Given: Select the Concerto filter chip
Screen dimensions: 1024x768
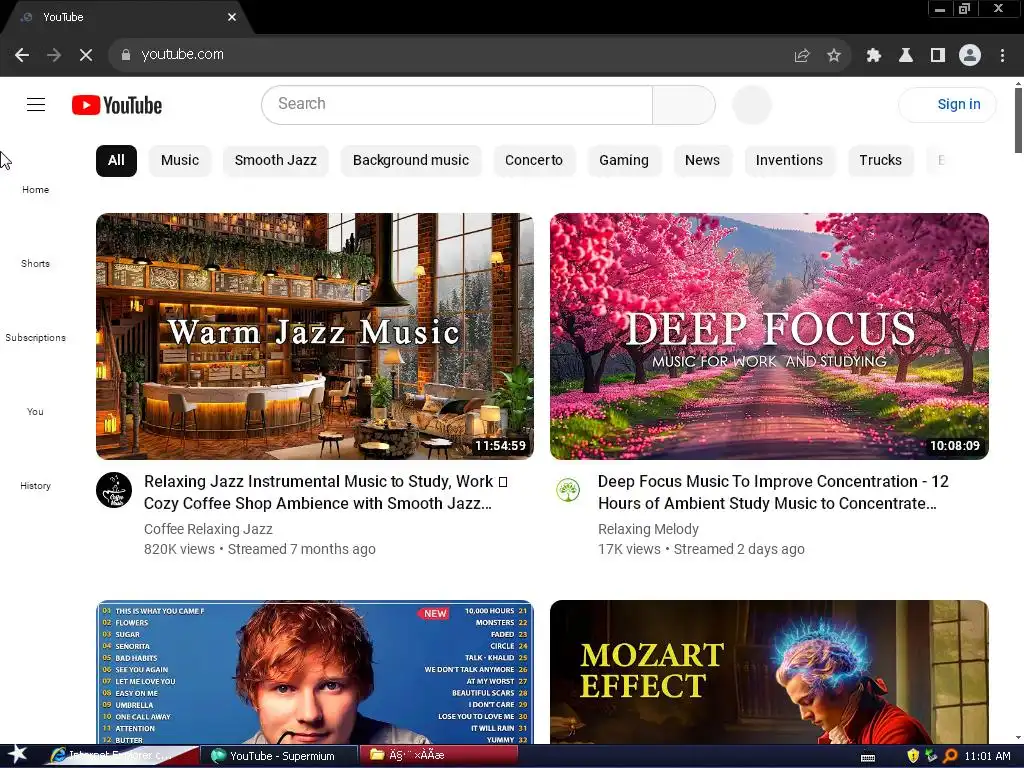Looking at the screenshot, I should [534, 161].
